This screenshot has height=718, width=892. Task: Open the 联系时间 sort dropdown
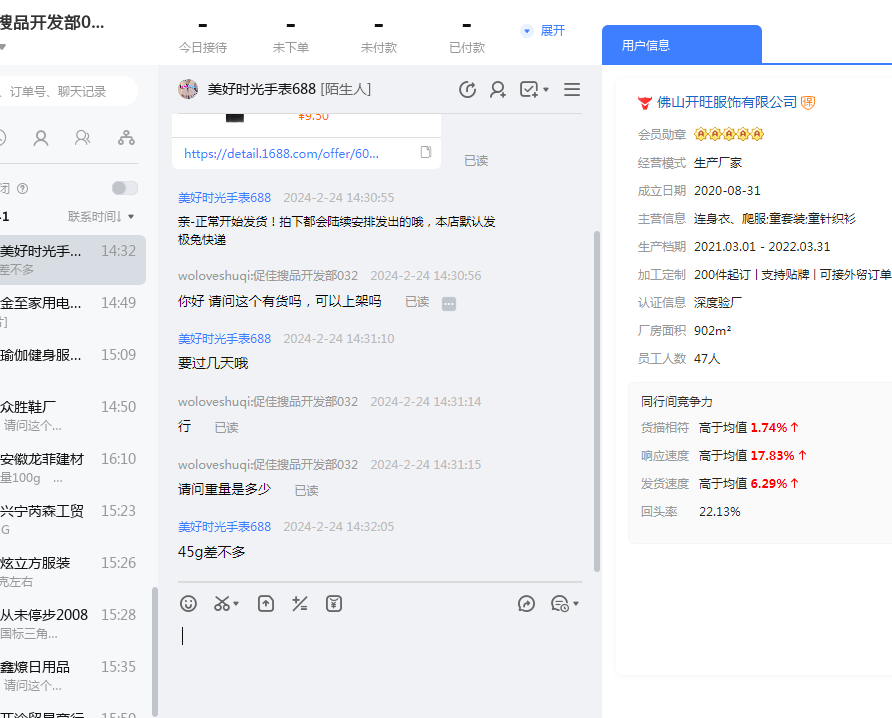[x=101, y=216]
